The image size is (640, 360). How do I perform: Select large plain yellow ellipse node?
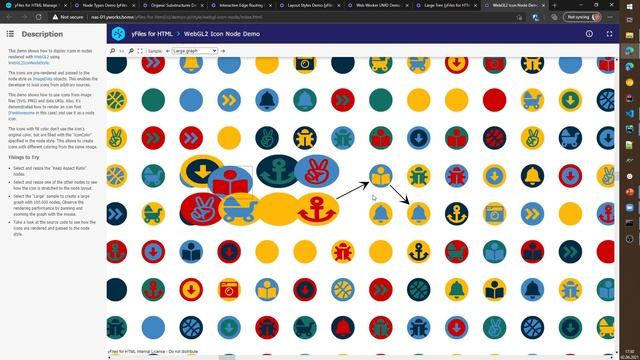(x=278, y=209)
